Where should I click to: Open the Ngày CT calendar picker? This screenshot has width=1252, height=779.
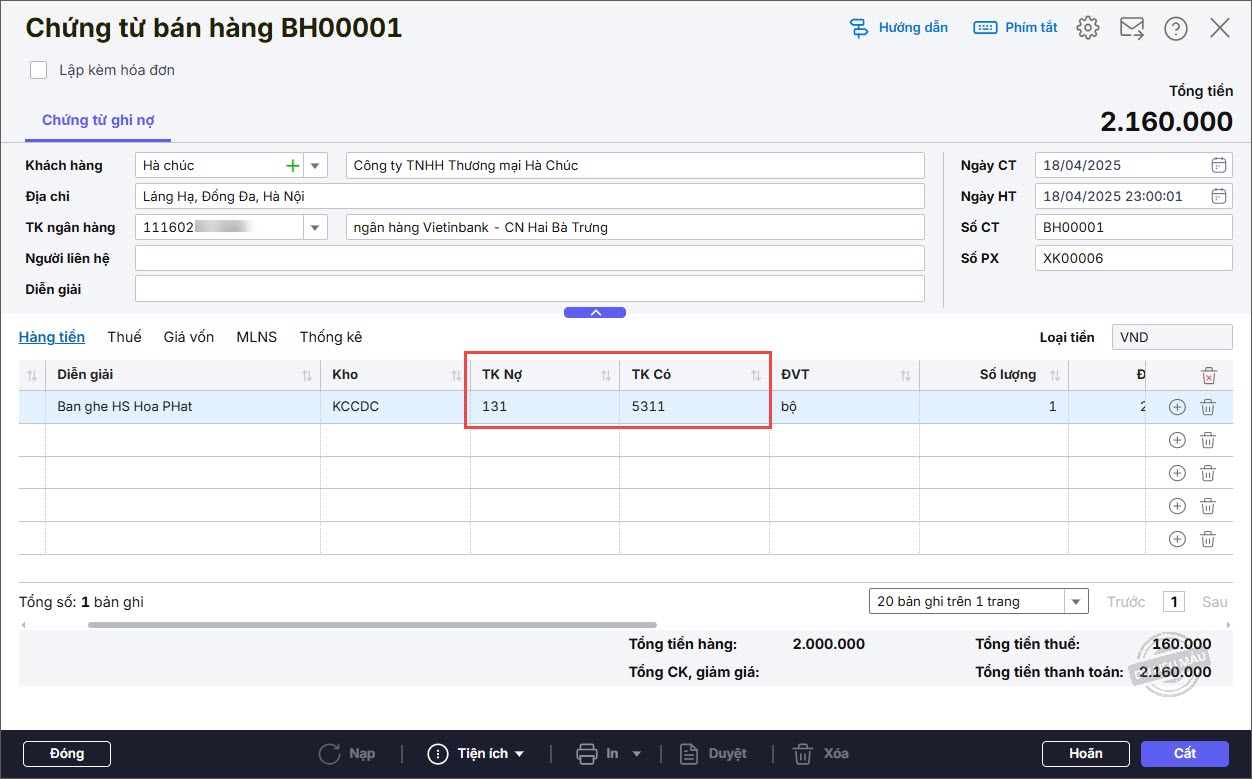coord(1218,166)
